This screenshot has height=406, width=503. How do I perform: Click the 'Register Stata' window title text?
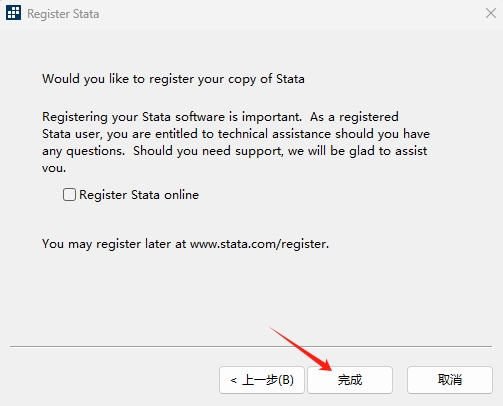pyautogui.click(x=63, y=14)
